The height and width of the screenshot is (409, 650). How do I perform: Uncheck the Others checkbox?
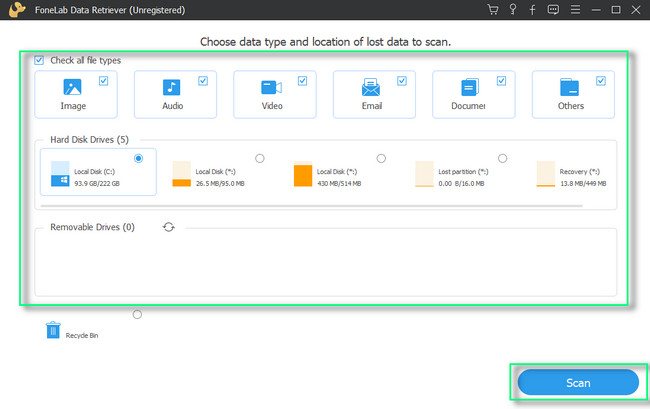[601, 81]
